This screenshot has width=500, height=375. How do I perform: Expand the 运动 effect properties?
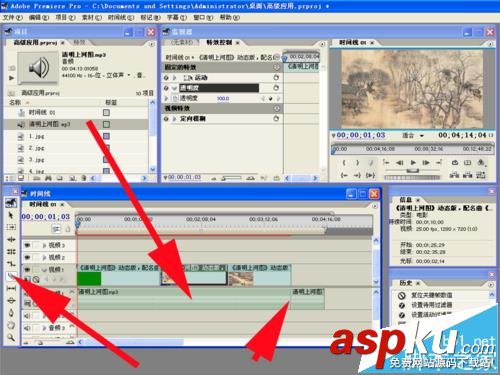(x=174, y=78)
